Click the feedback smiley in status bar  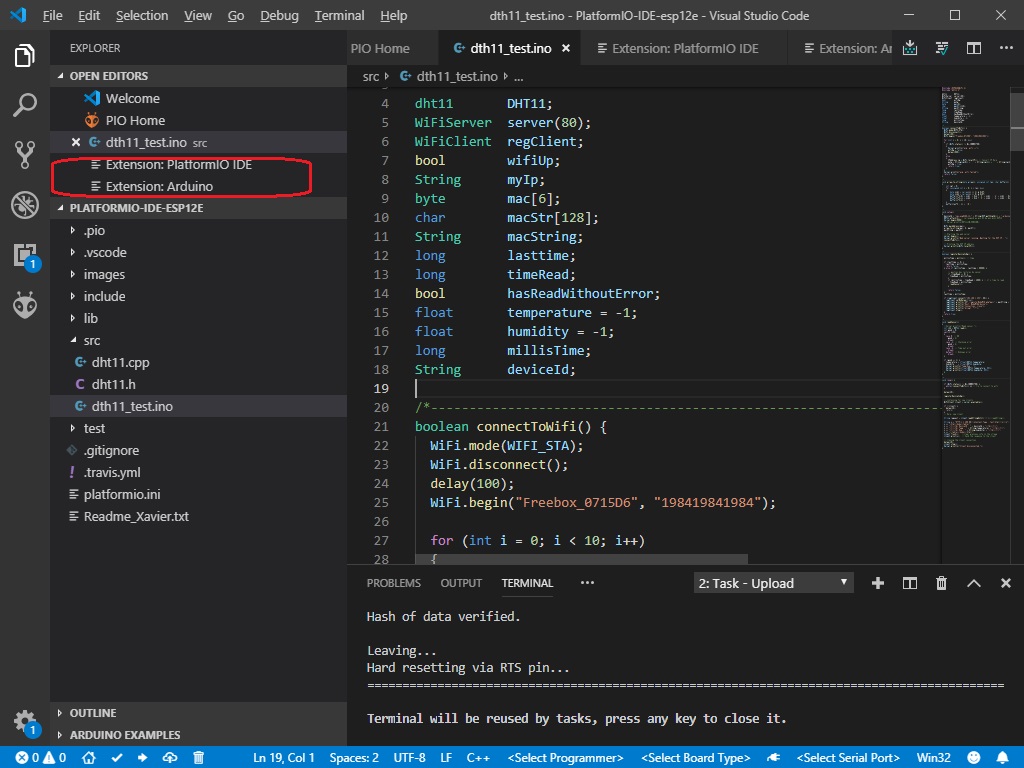974,758
